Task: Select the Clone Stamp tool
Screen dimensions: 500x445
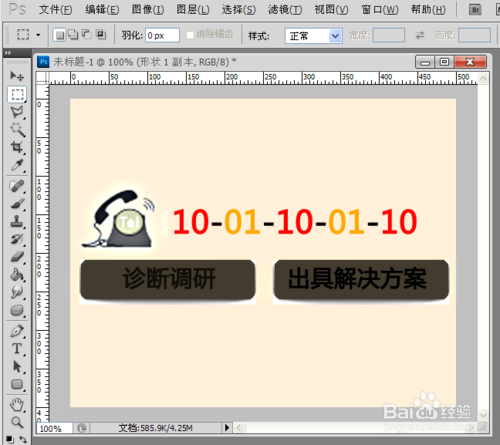Action: (17, 221)
